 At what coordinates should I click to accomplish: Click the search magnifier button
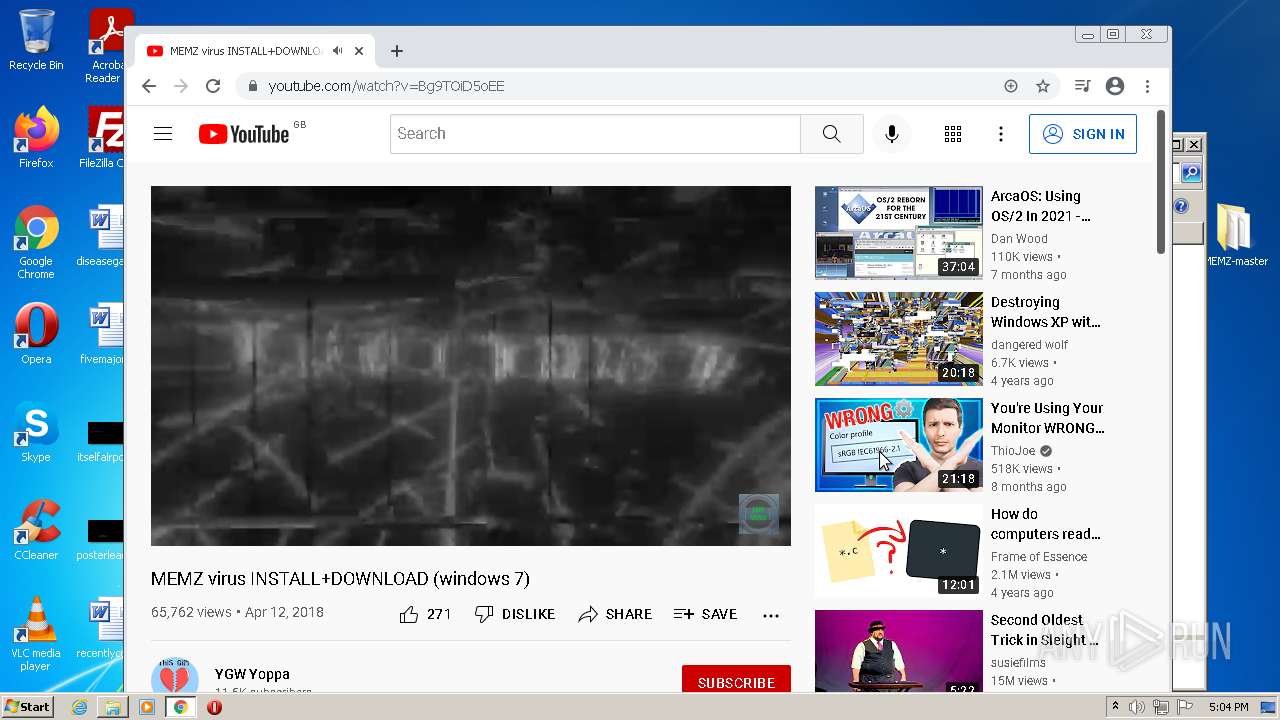tap(832, 134)
